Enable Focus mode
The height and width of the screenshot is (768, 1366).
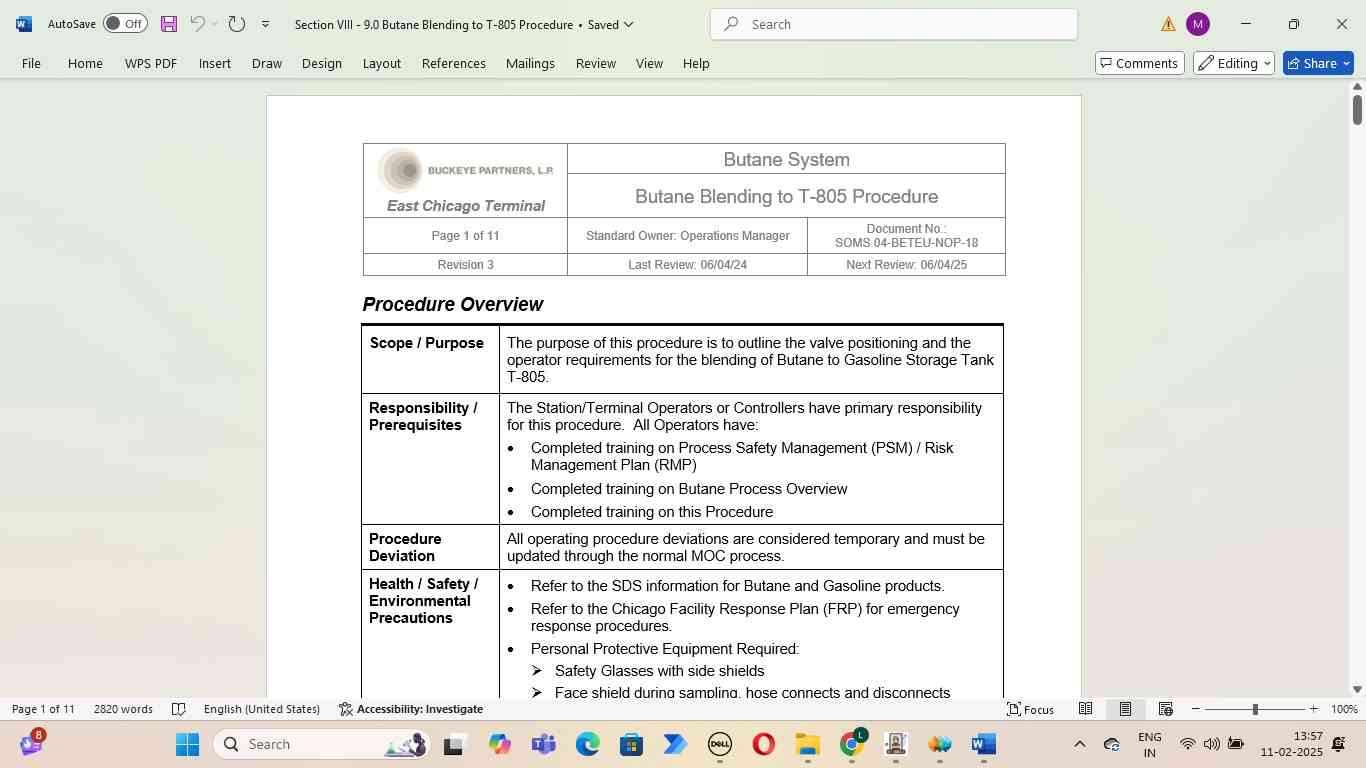[x=1030, y=709]
